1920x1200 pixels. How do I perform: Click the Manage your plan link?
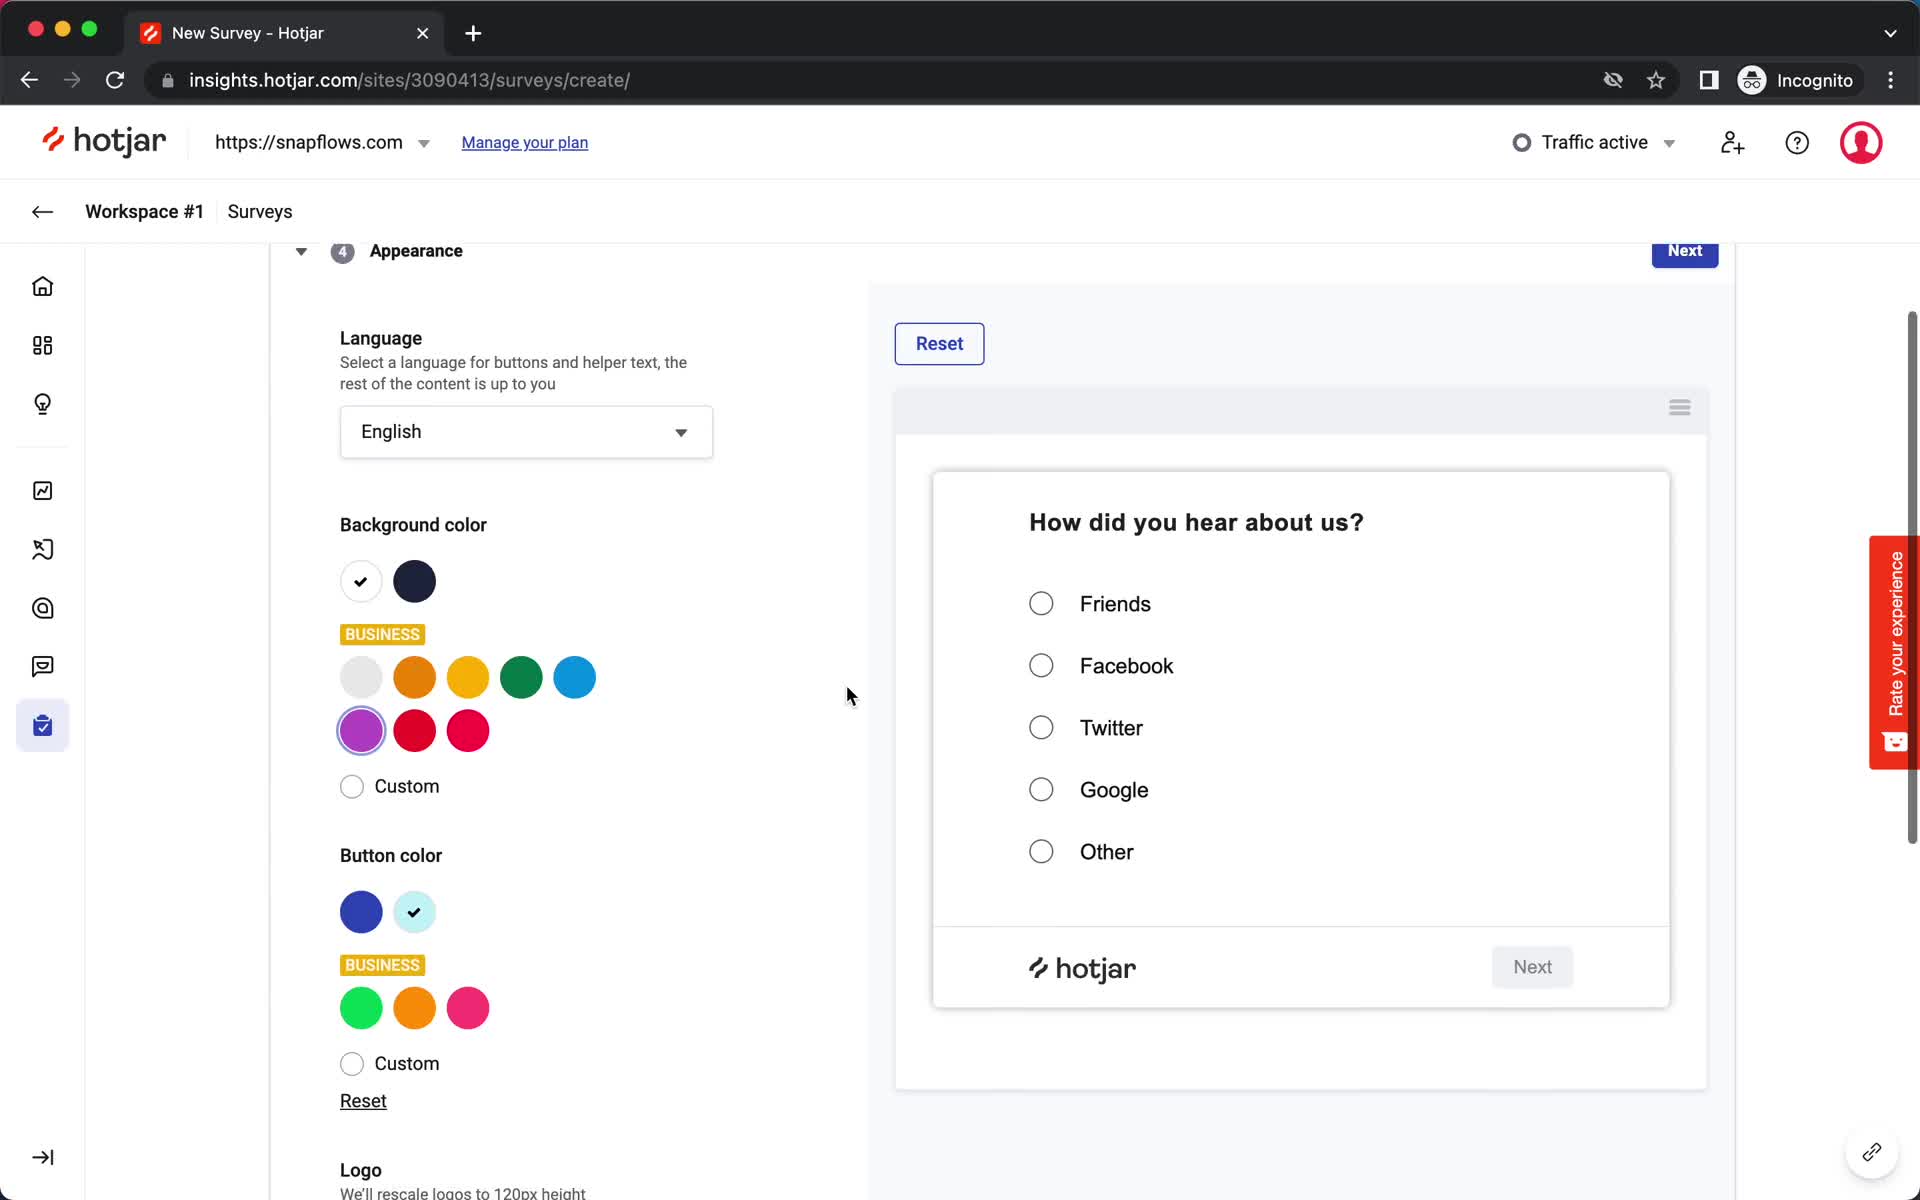coord(525,142)
